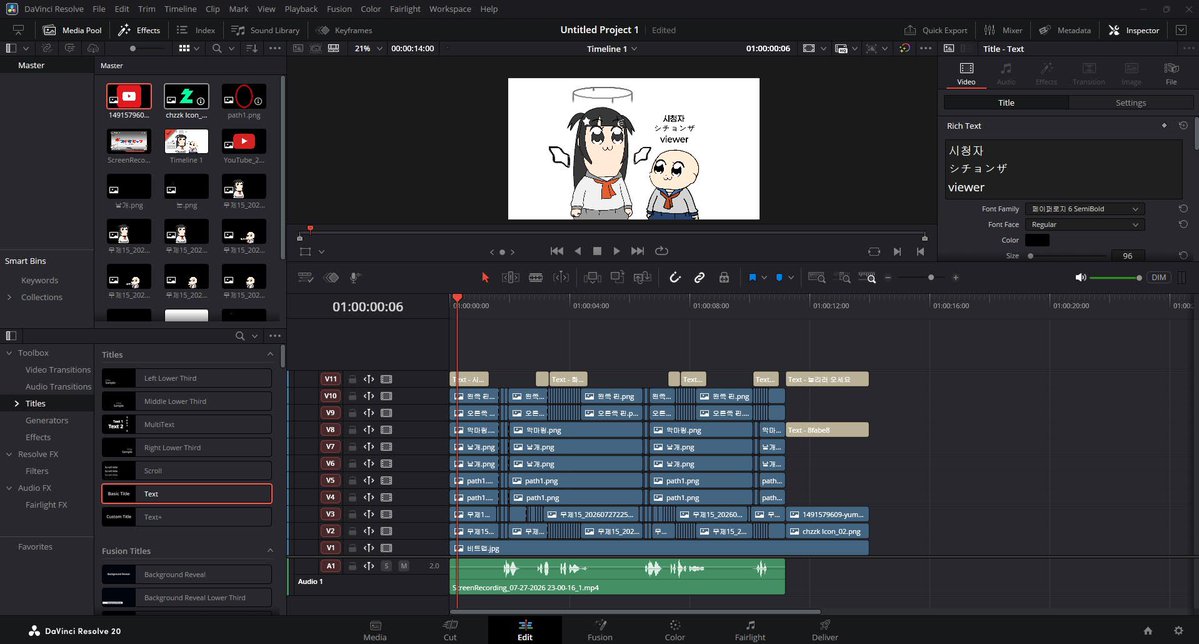Open Project Settings gear icon
Viewport: 1199px width, 644px height.
pyautogui.click(x=1178, y=631)
